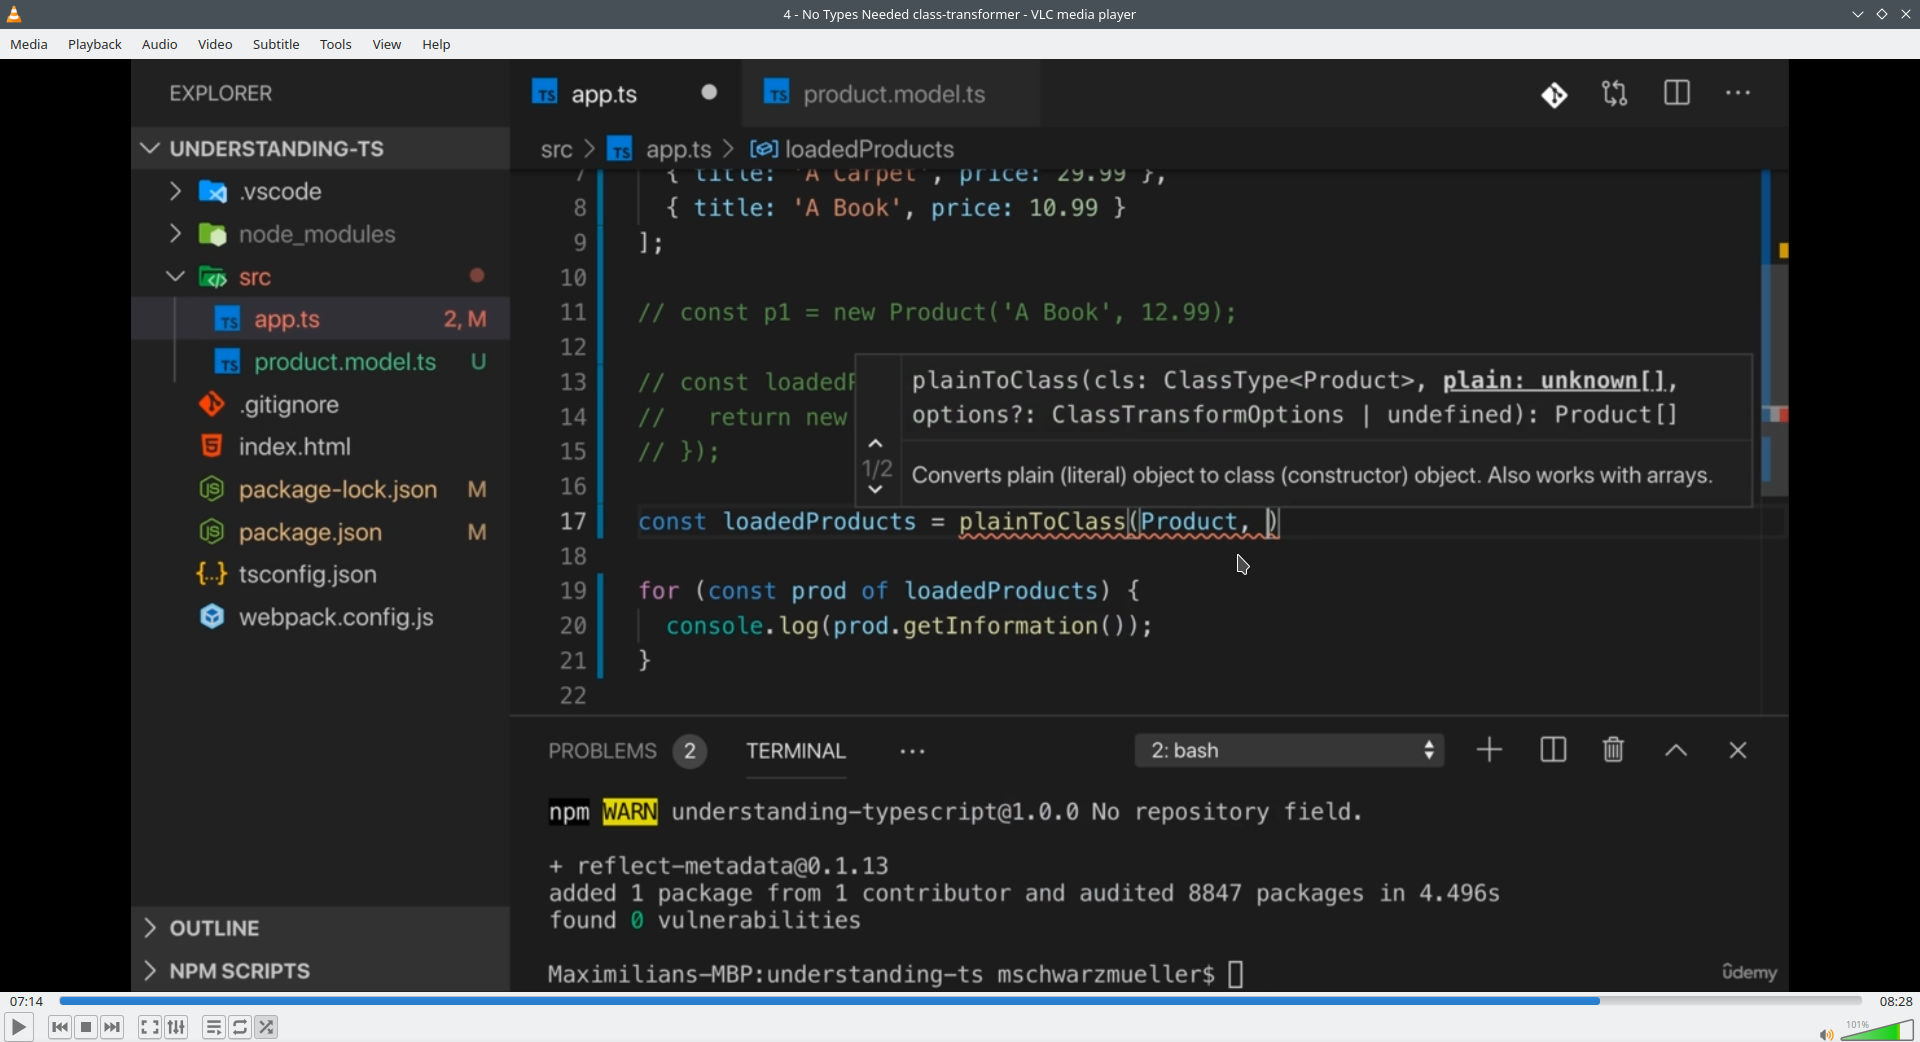1920x1042 pixels.
Task: Open the panel tabs overflow ellipsis
Action: [912, 751]
